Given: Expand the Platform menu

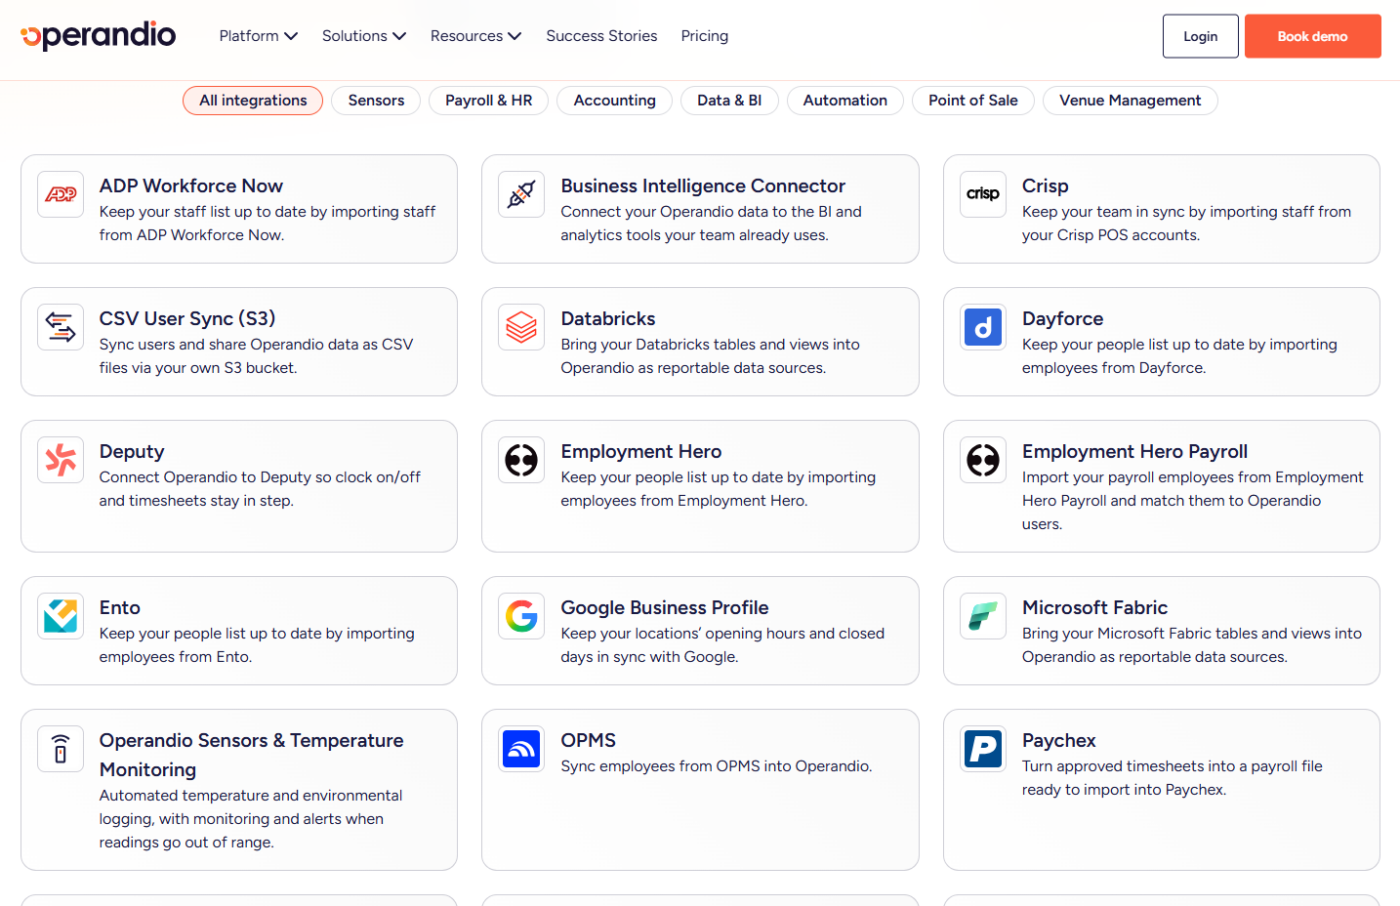Looking at the screenshot, I should pos(258,36).
